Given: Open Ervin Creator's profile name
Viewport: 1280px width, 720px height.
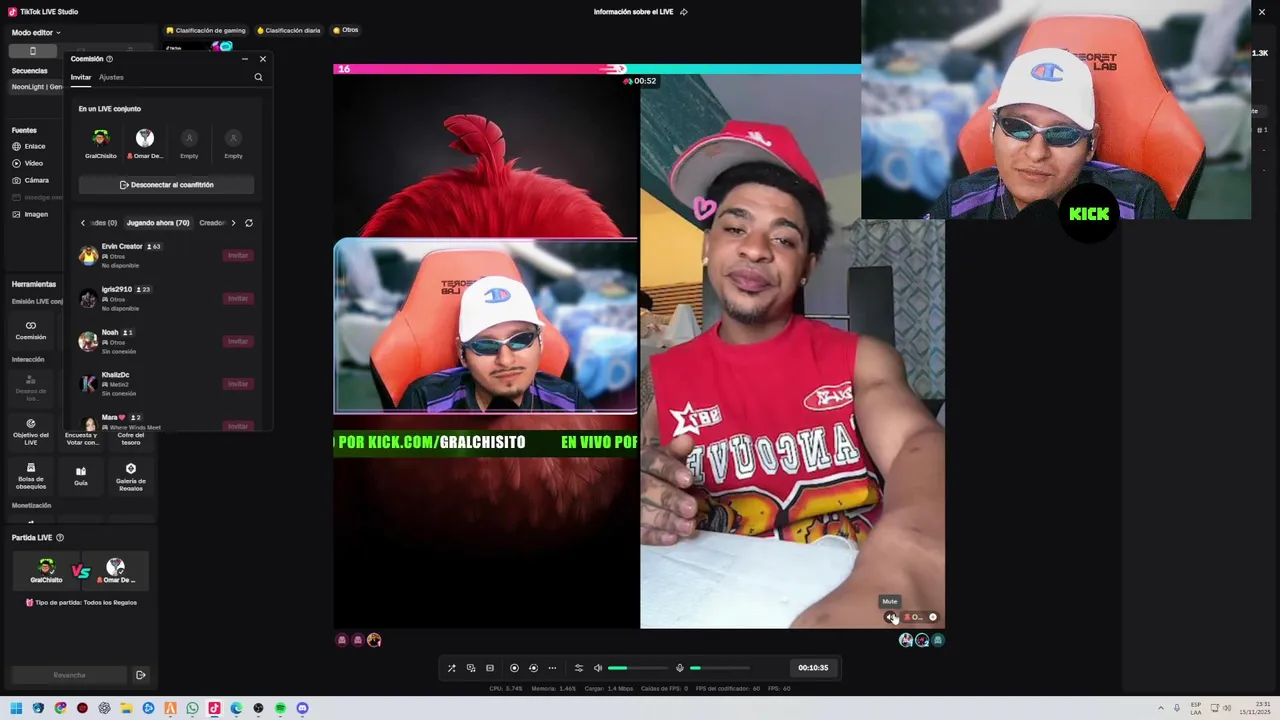Looking at the screenshot, I should (x=122, y=246).
